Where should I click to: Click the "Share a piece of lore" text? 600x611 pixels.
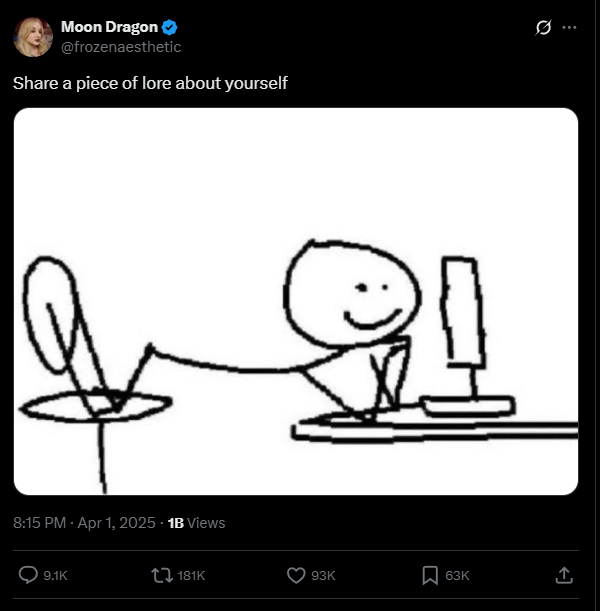pyautogui.click(x=150, y=83)
